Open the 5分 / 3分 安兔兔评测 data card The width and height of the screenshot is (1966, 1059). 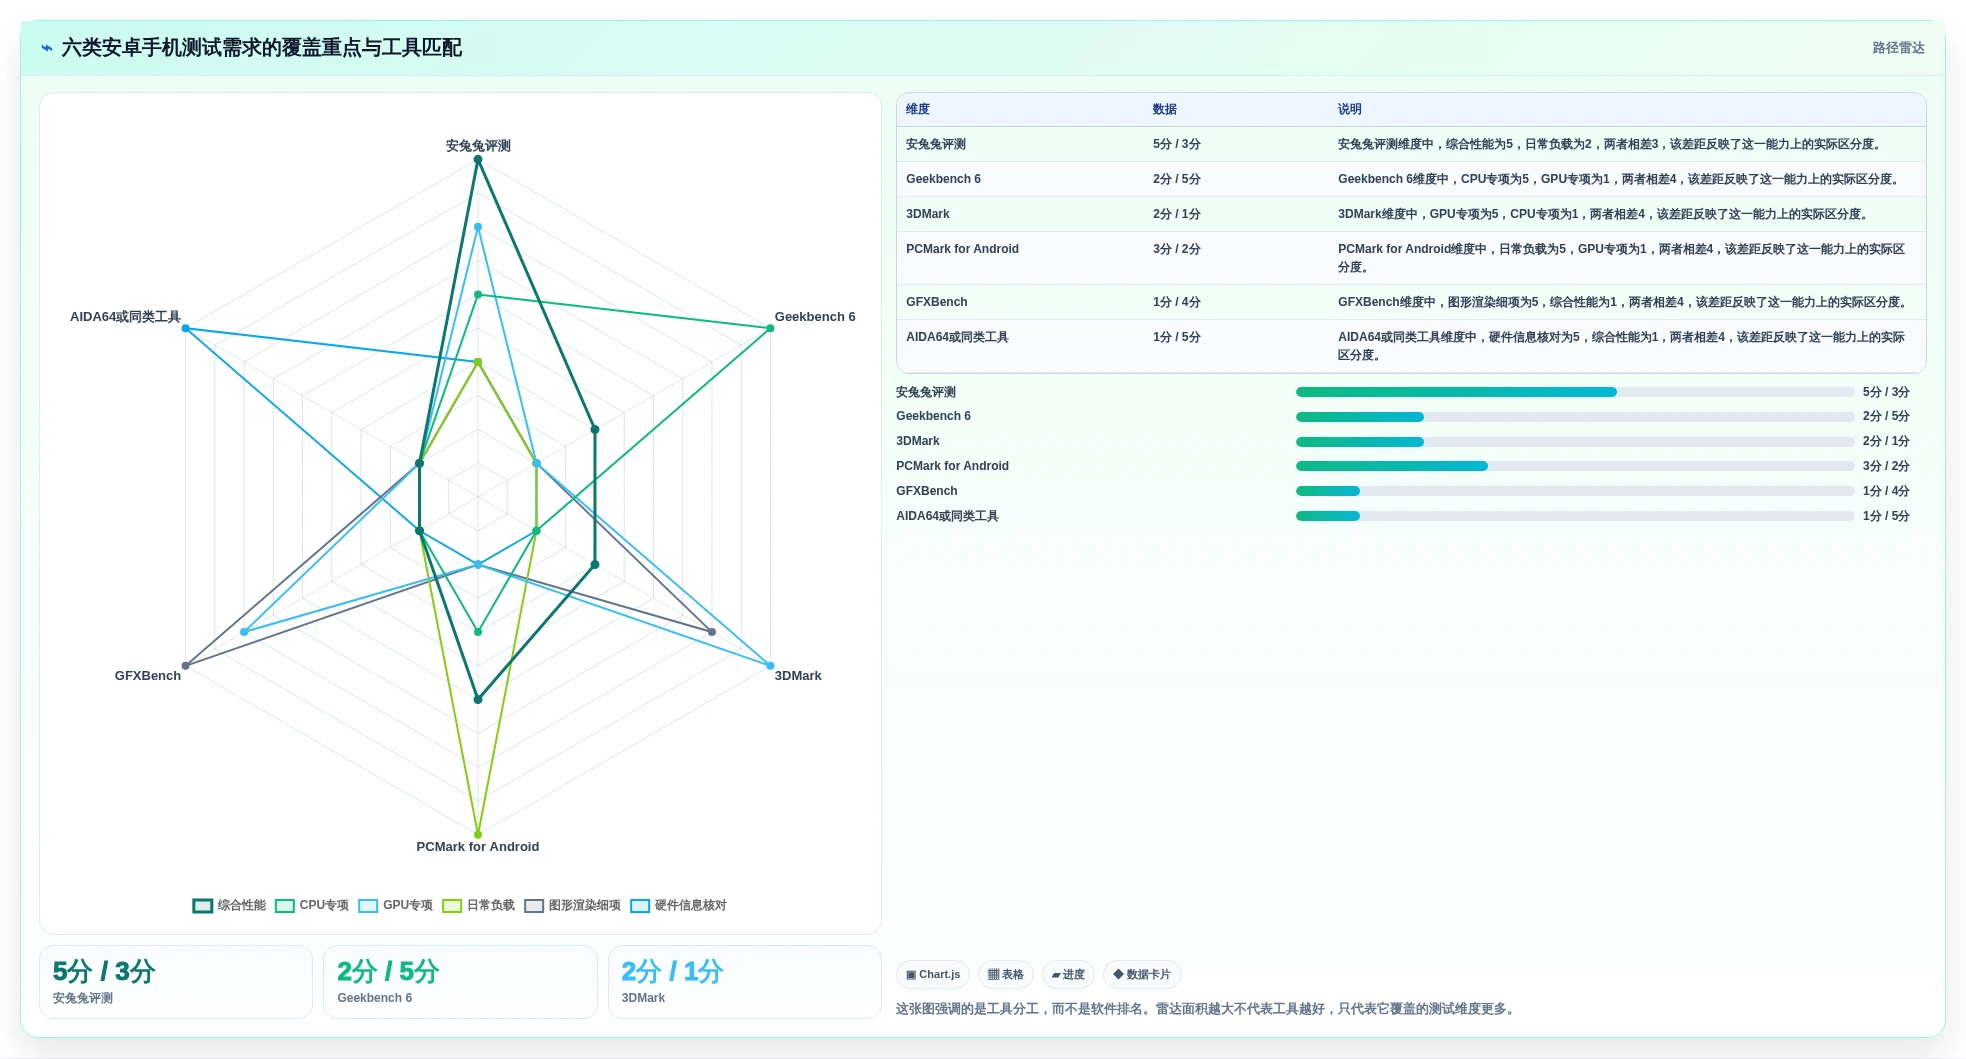tap(176, 982)
